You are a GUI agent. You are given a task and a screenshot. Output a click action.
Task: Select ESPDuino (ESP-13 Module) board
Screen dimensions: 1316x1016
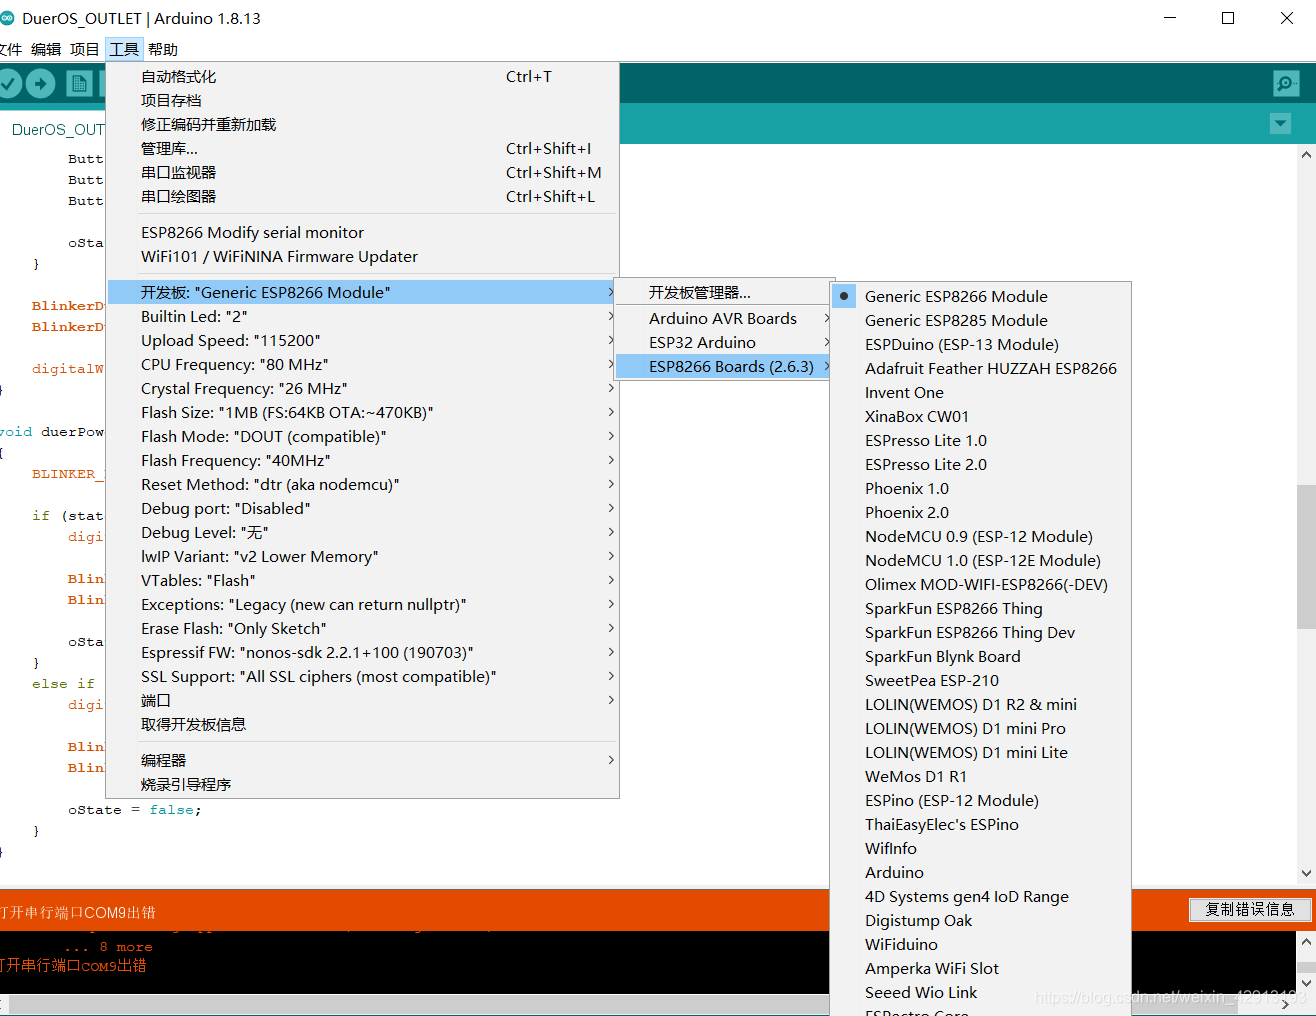pos(981,344)
